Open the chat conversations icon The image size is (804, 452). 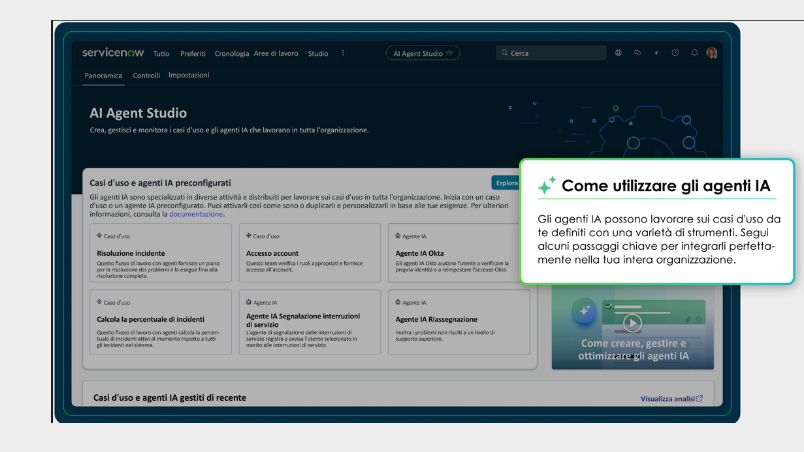637,52
